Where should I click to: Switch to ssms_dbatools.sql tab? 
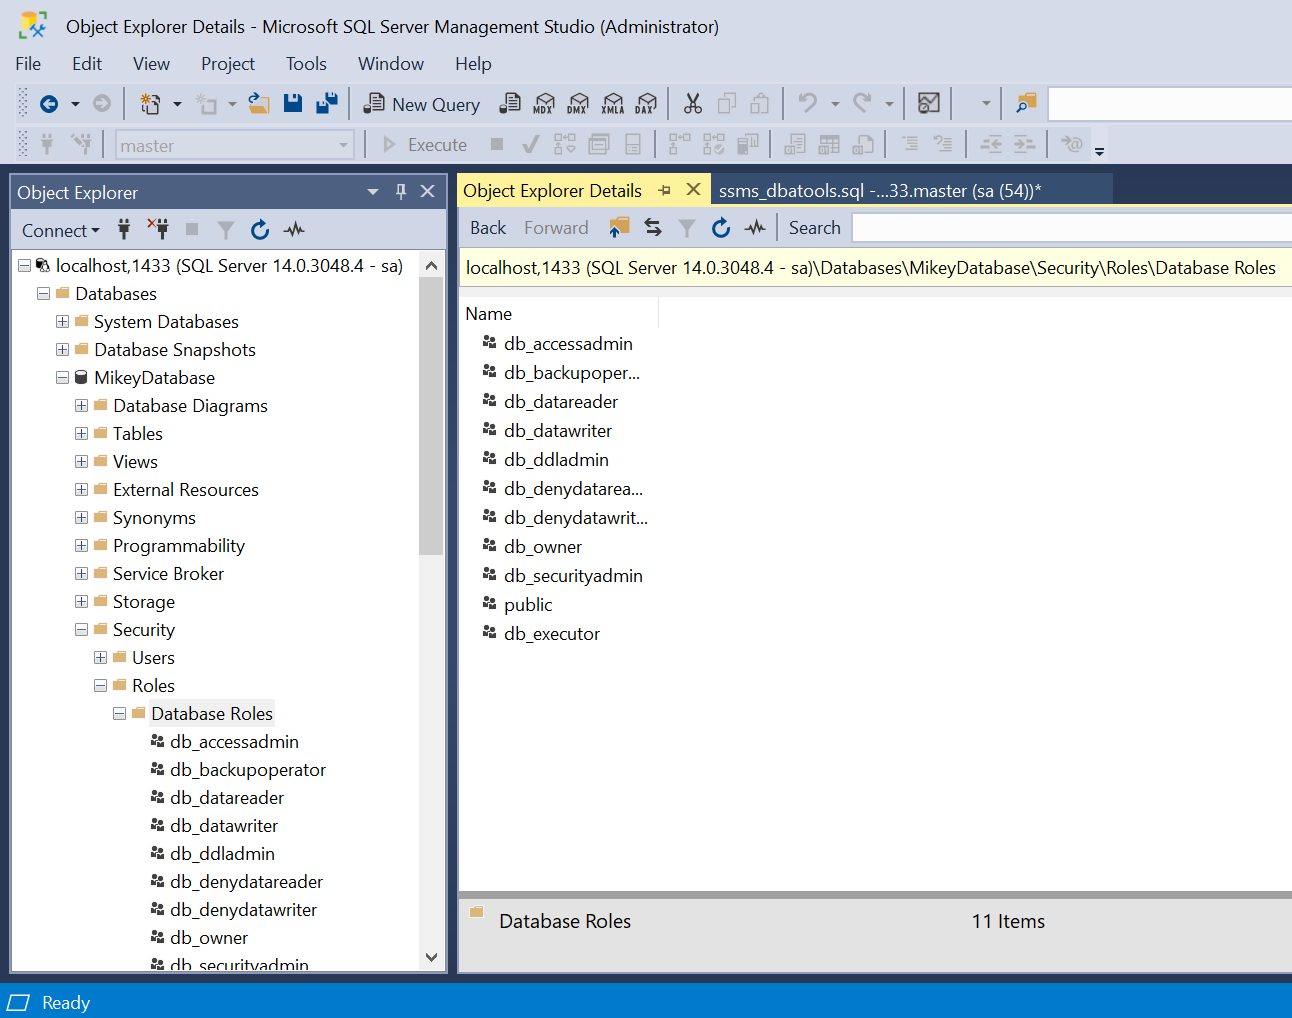coord(880,191)
